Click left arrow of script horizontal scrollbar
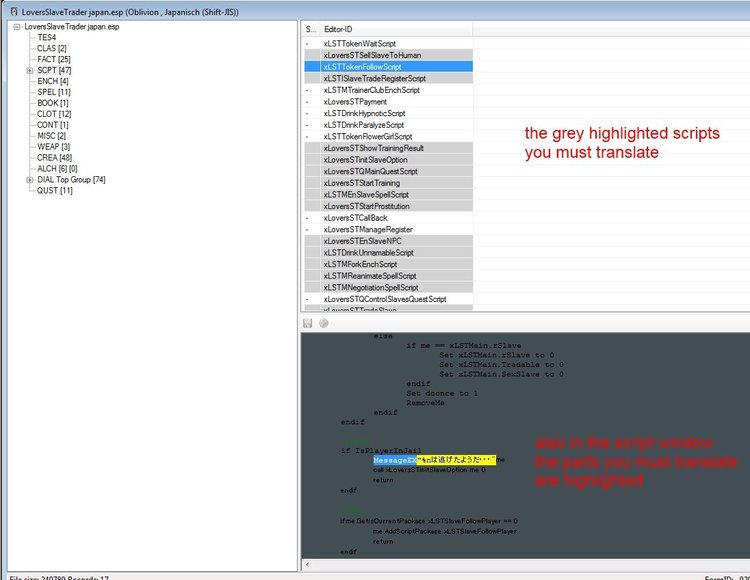Image resolution: width=750 pixels, height=580 pixels. tap(307, 565)
